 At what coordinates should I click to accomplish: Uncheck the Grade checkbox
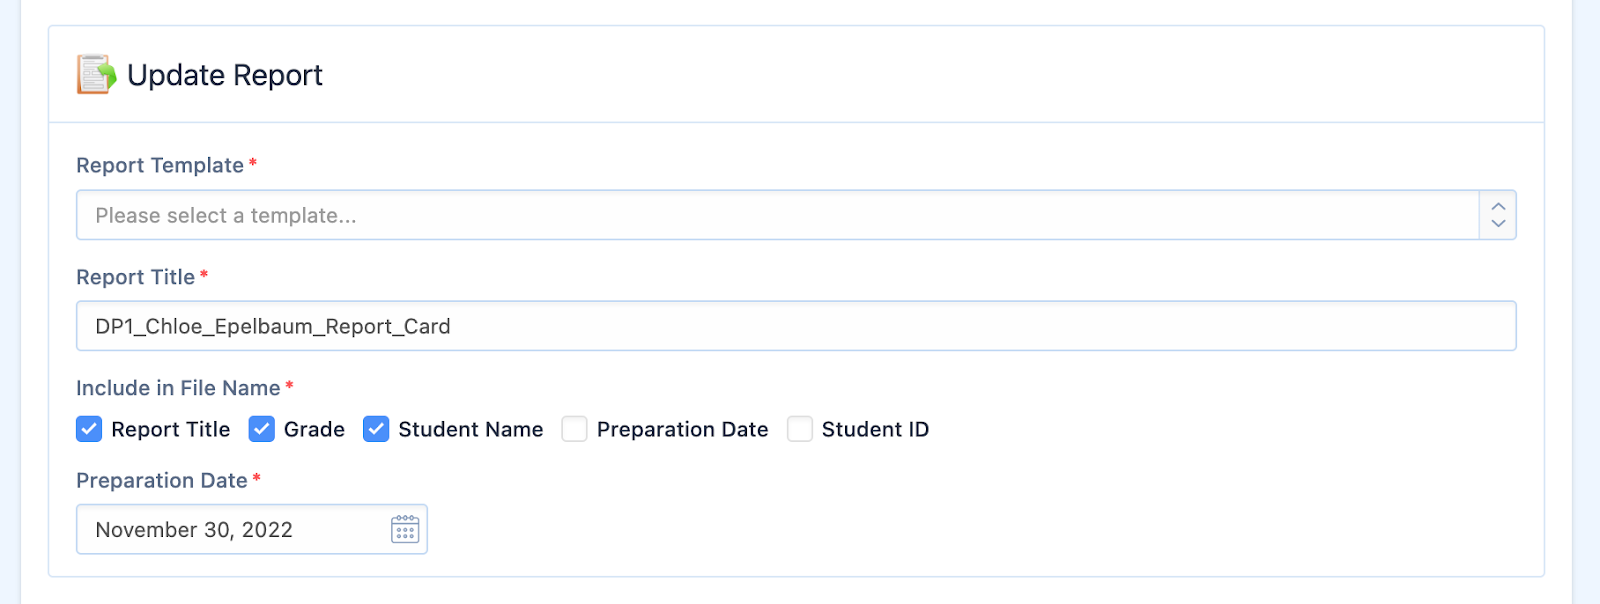[x=261, y=429]
